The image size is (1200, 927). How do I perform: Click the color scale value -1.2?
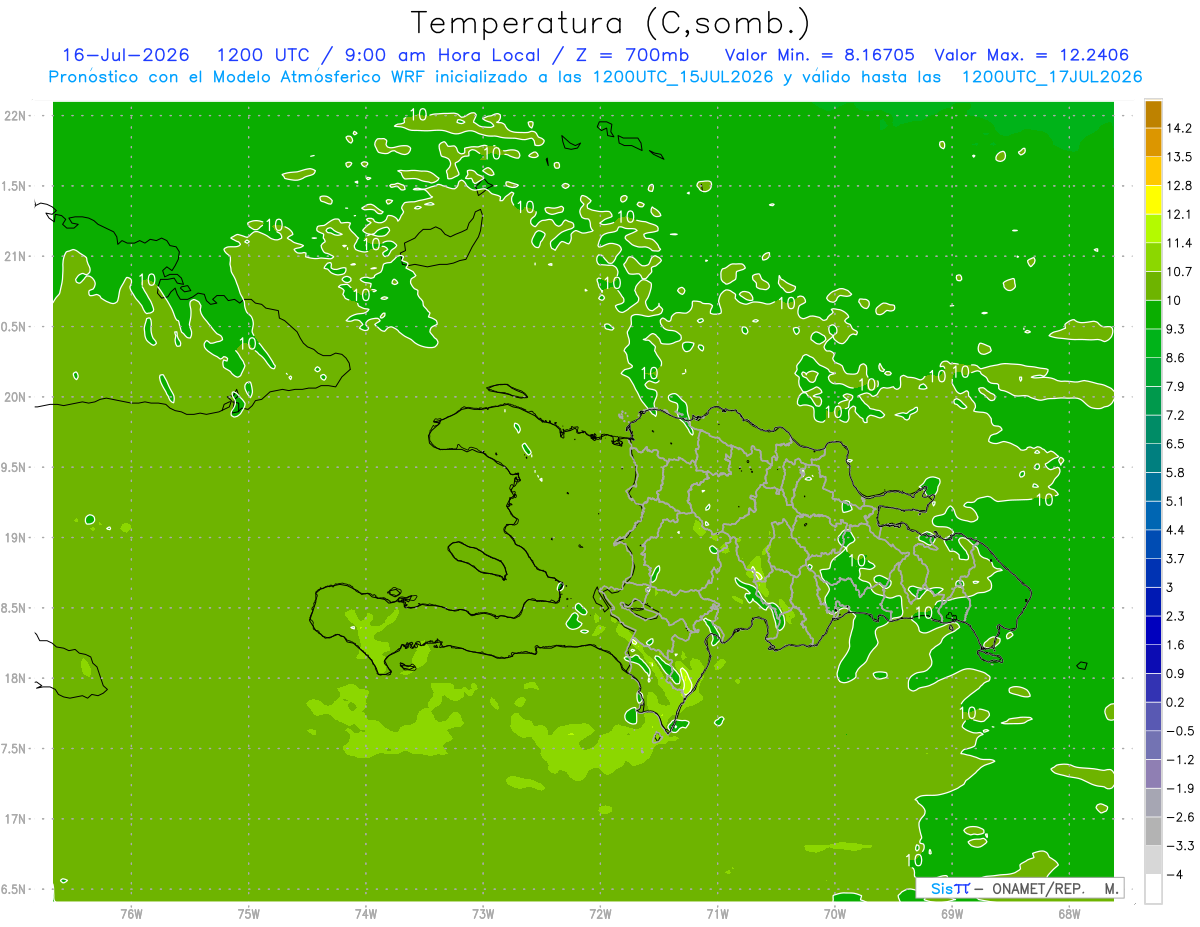(1180, 759)
